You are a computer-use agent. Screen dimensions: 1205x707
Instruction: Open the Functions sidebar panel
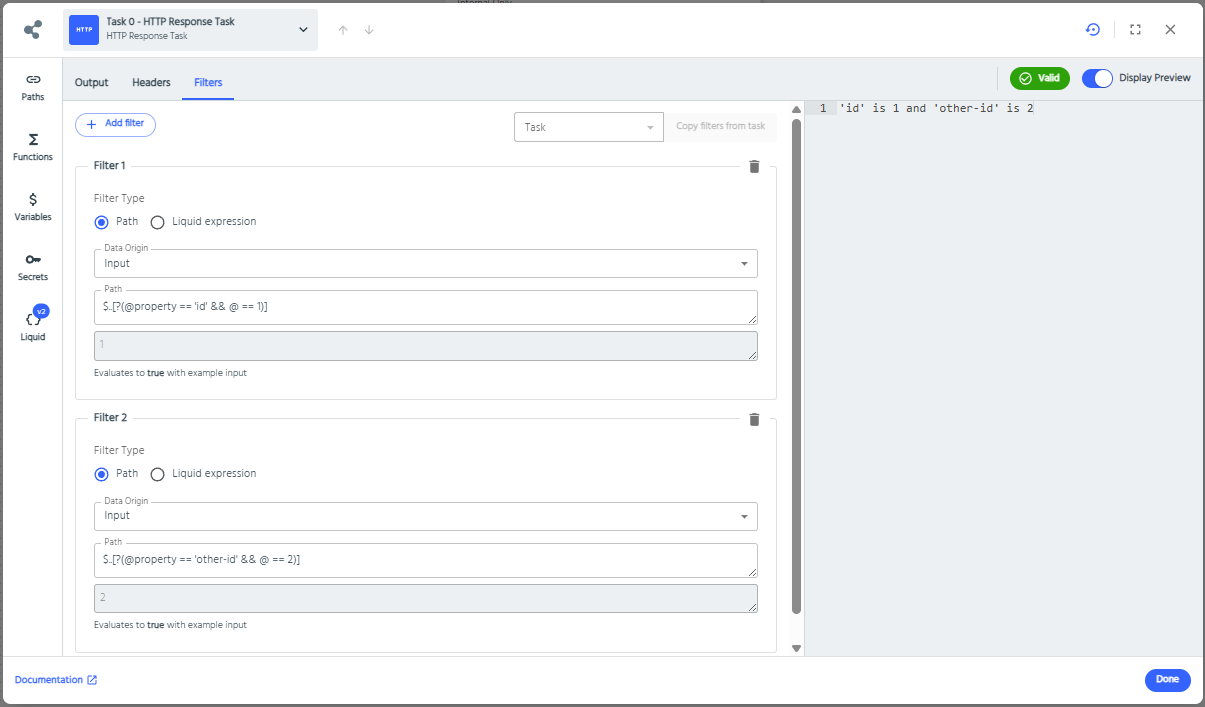point(33,147)
